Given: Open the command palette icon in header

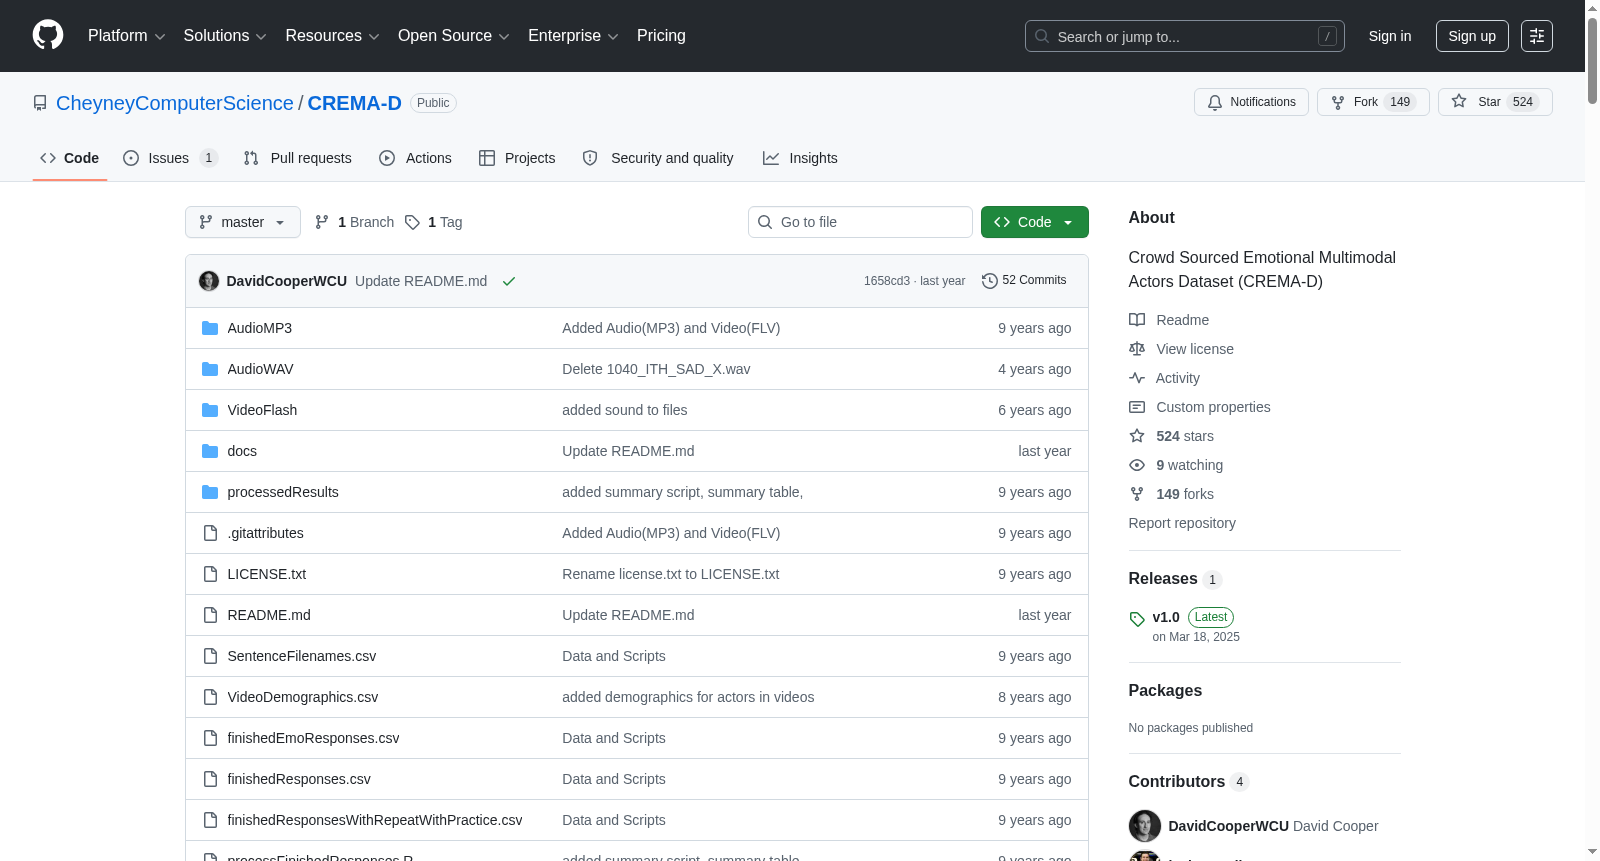Looking at the screenshot, I should (1537, 36).
